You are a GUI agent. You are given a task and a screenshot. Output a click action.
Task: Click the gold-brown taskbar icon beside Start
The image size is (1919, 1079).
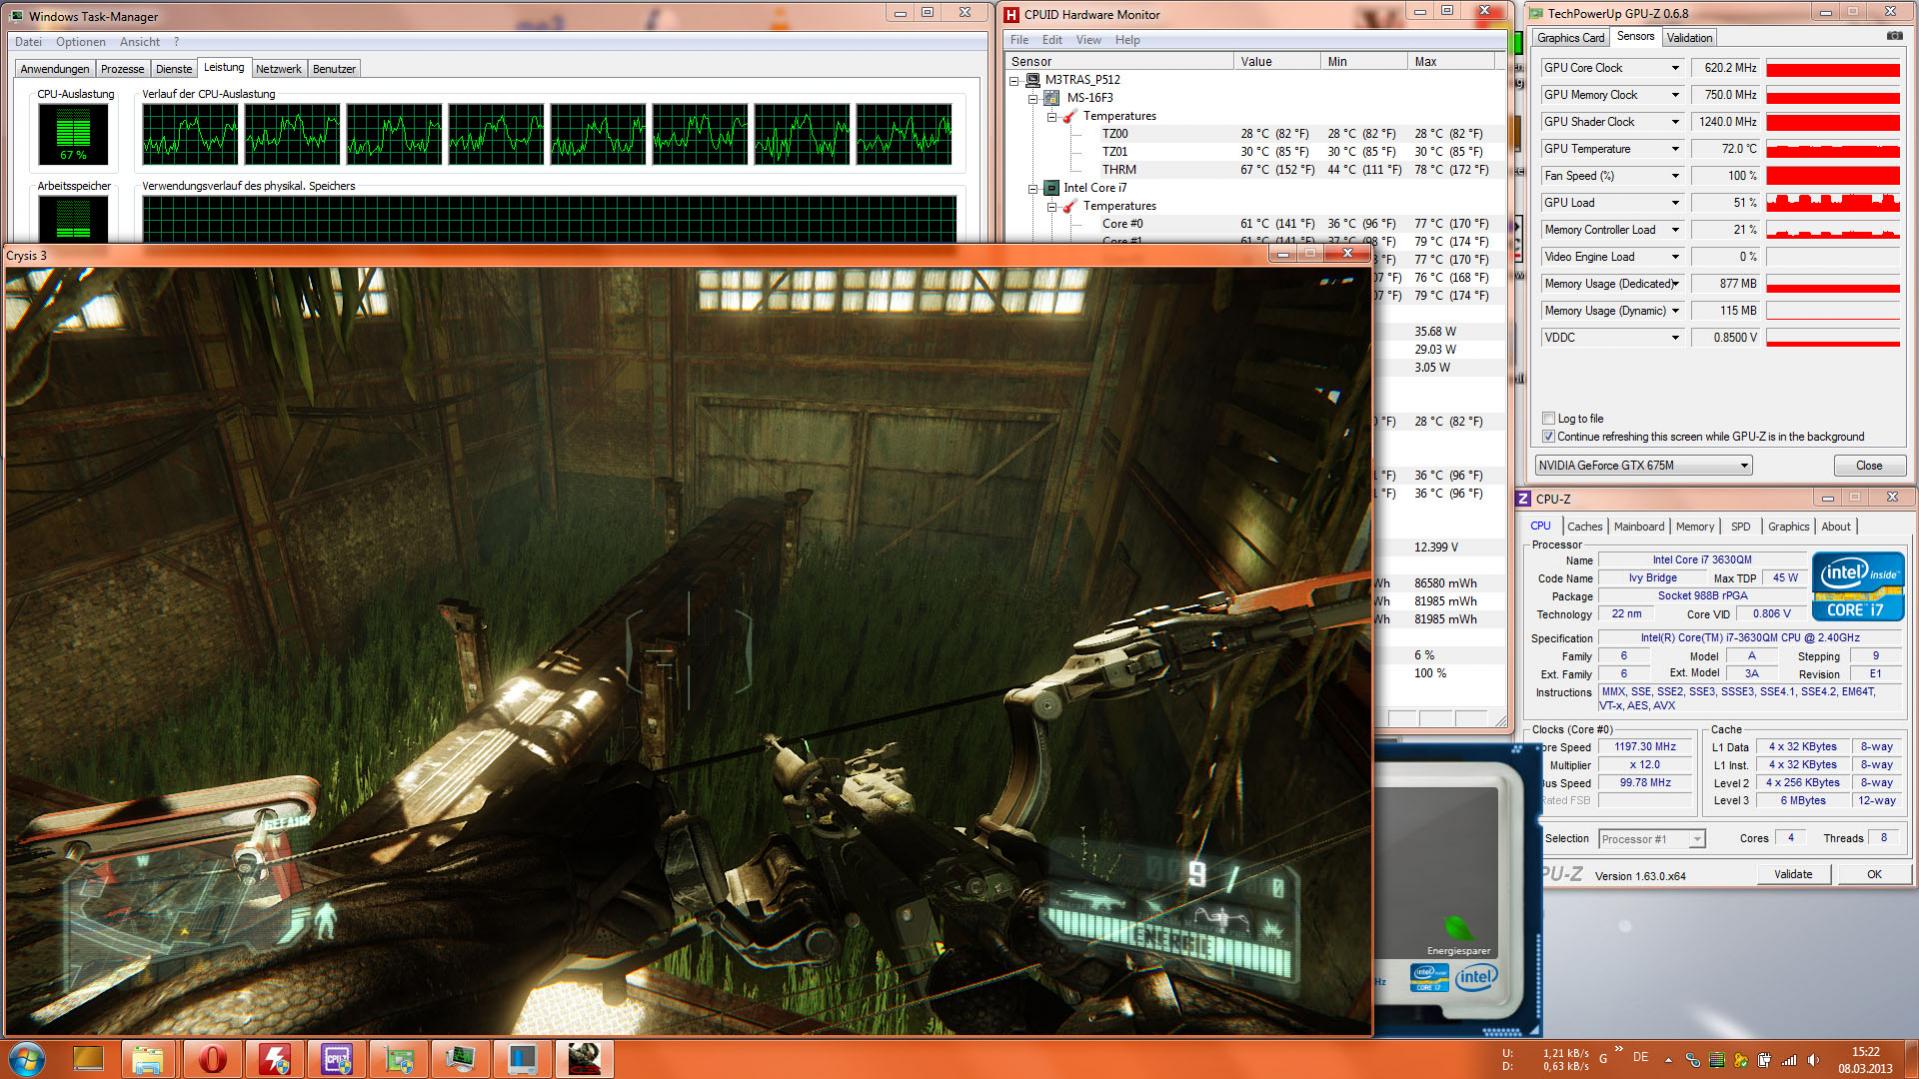pos(88,1058)
